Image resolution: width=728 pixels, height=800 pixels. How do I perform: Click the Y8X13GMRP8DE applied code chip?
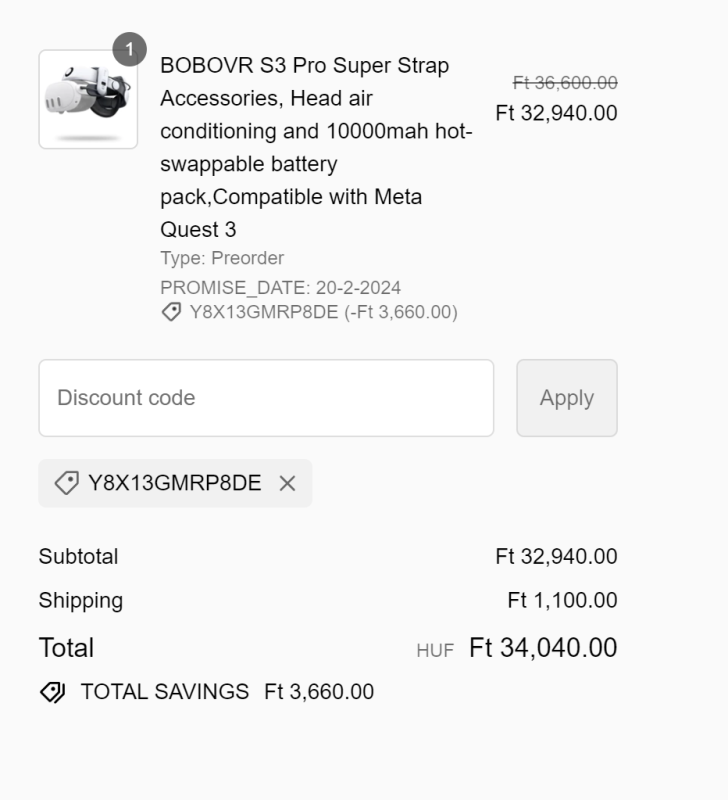[x=174, y=484]
